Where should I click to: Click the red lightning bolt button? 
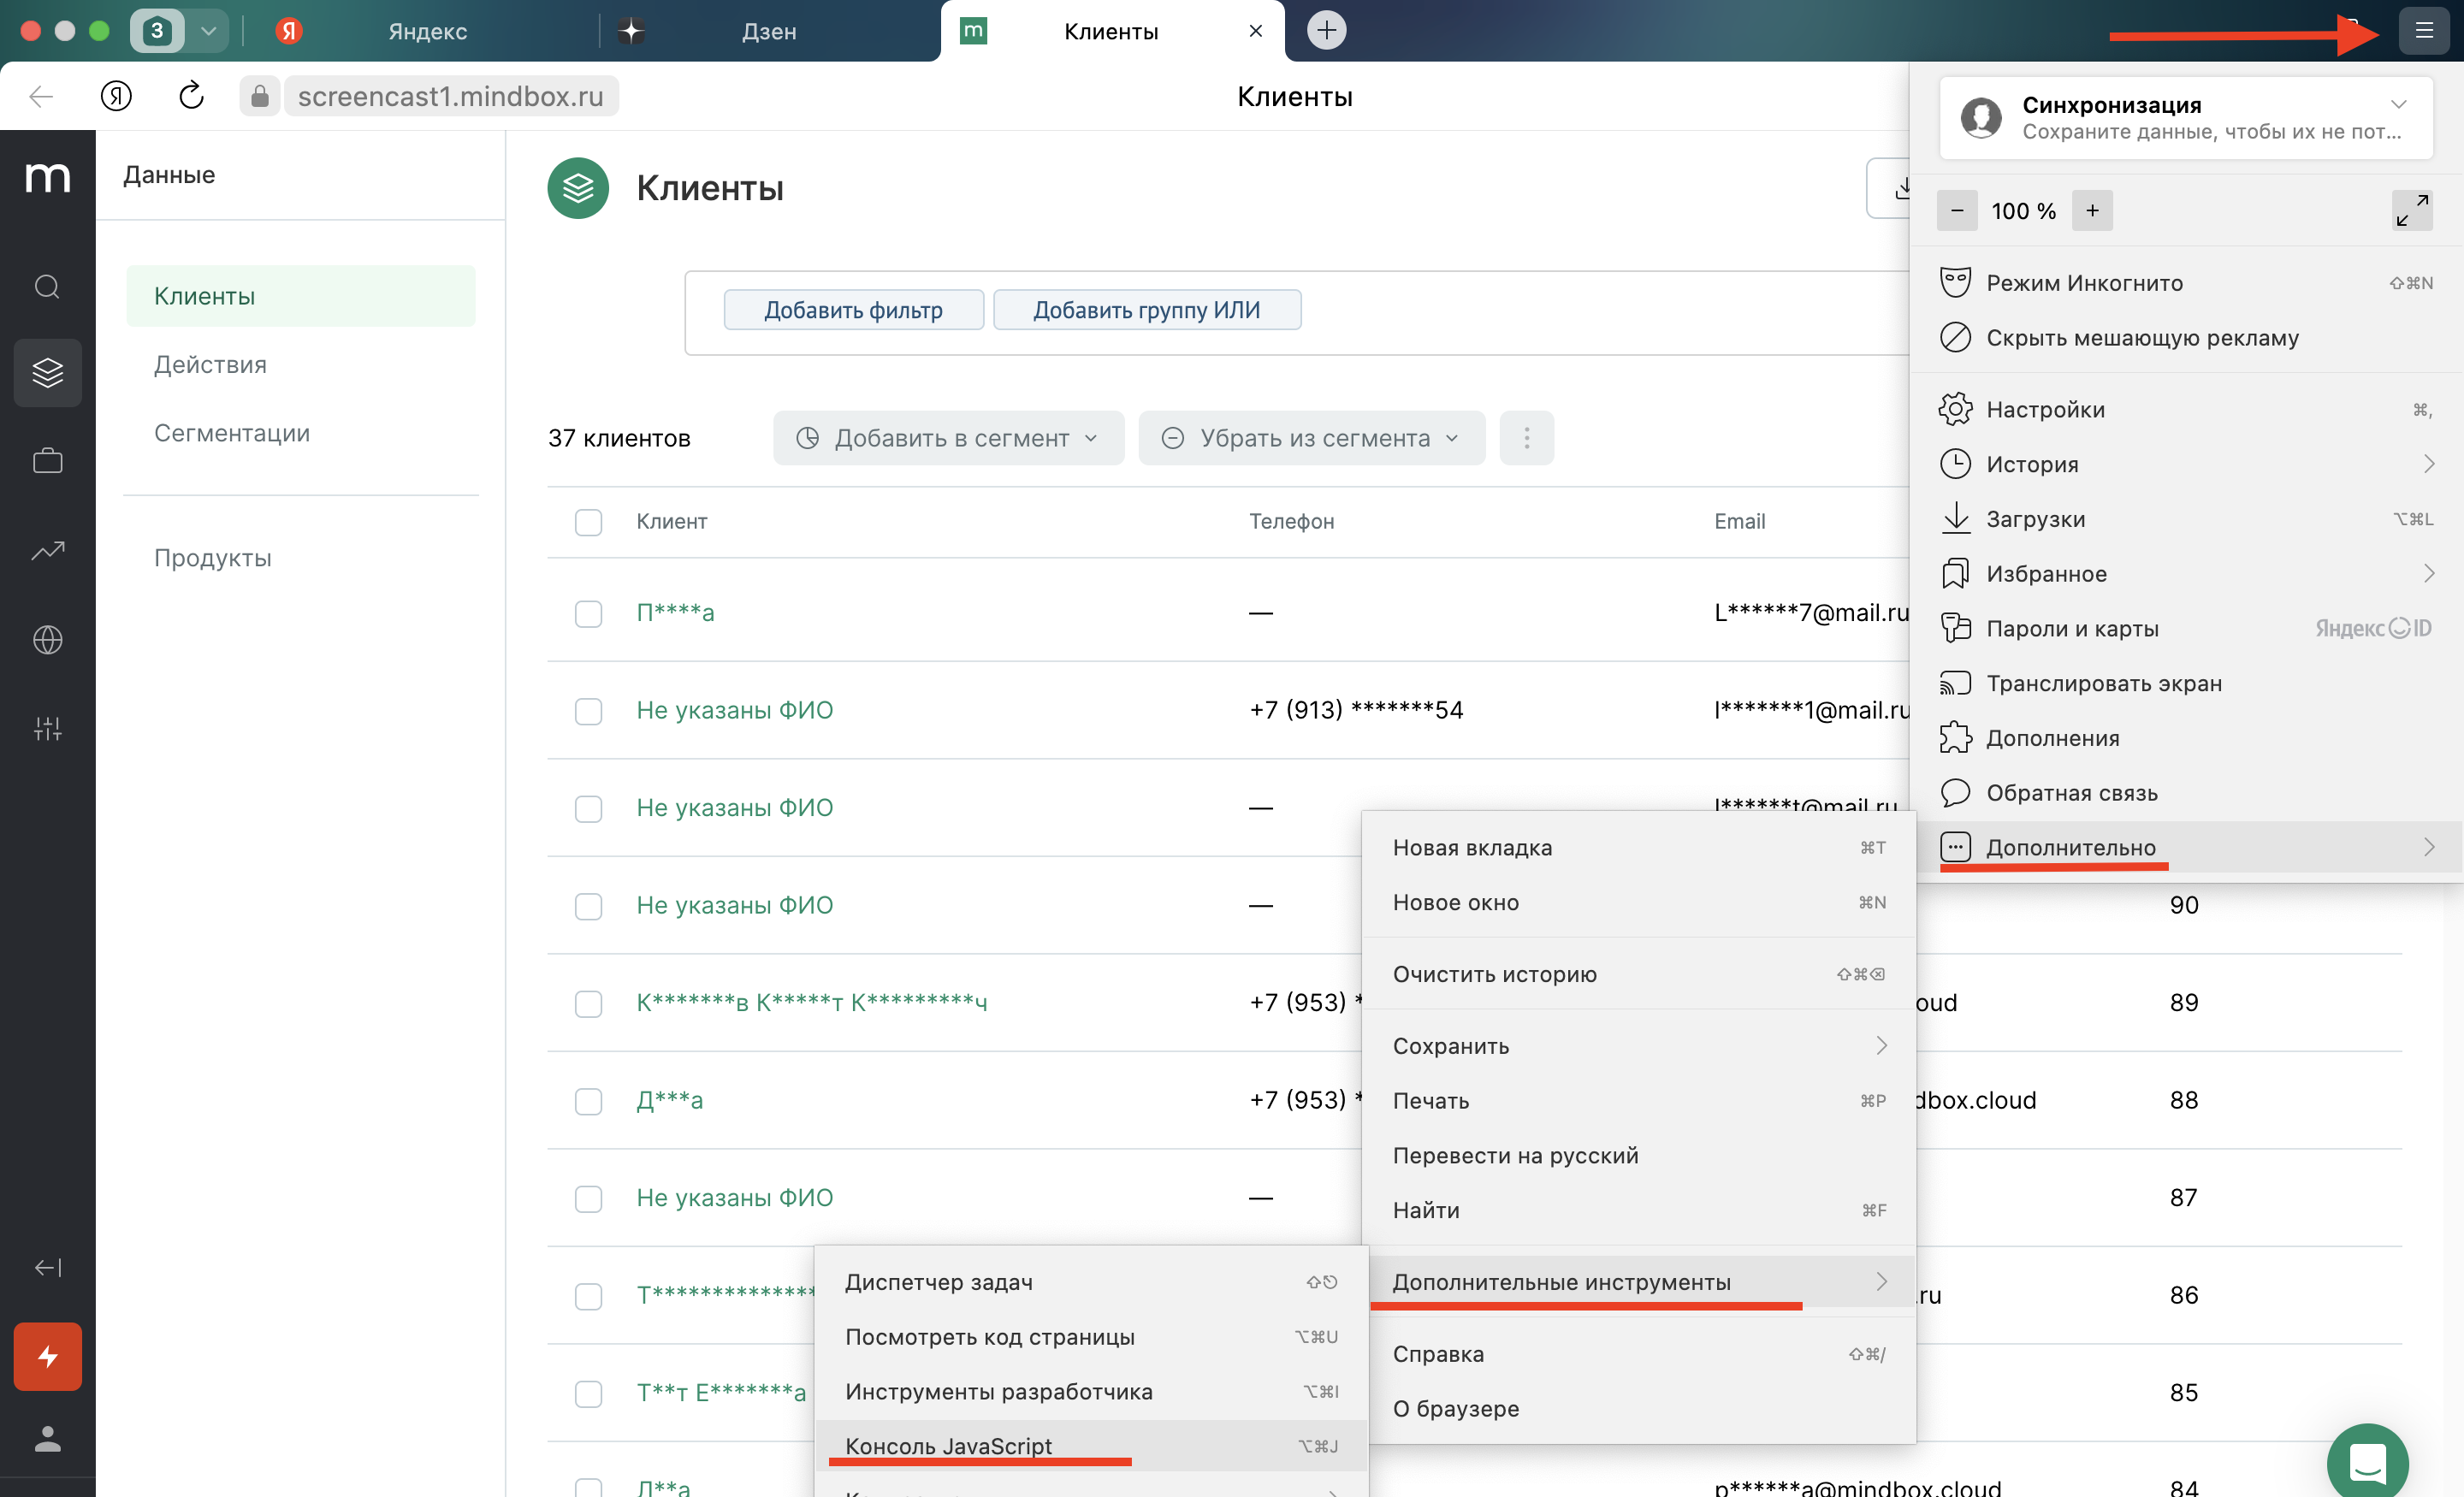(x=47, y=1356)
